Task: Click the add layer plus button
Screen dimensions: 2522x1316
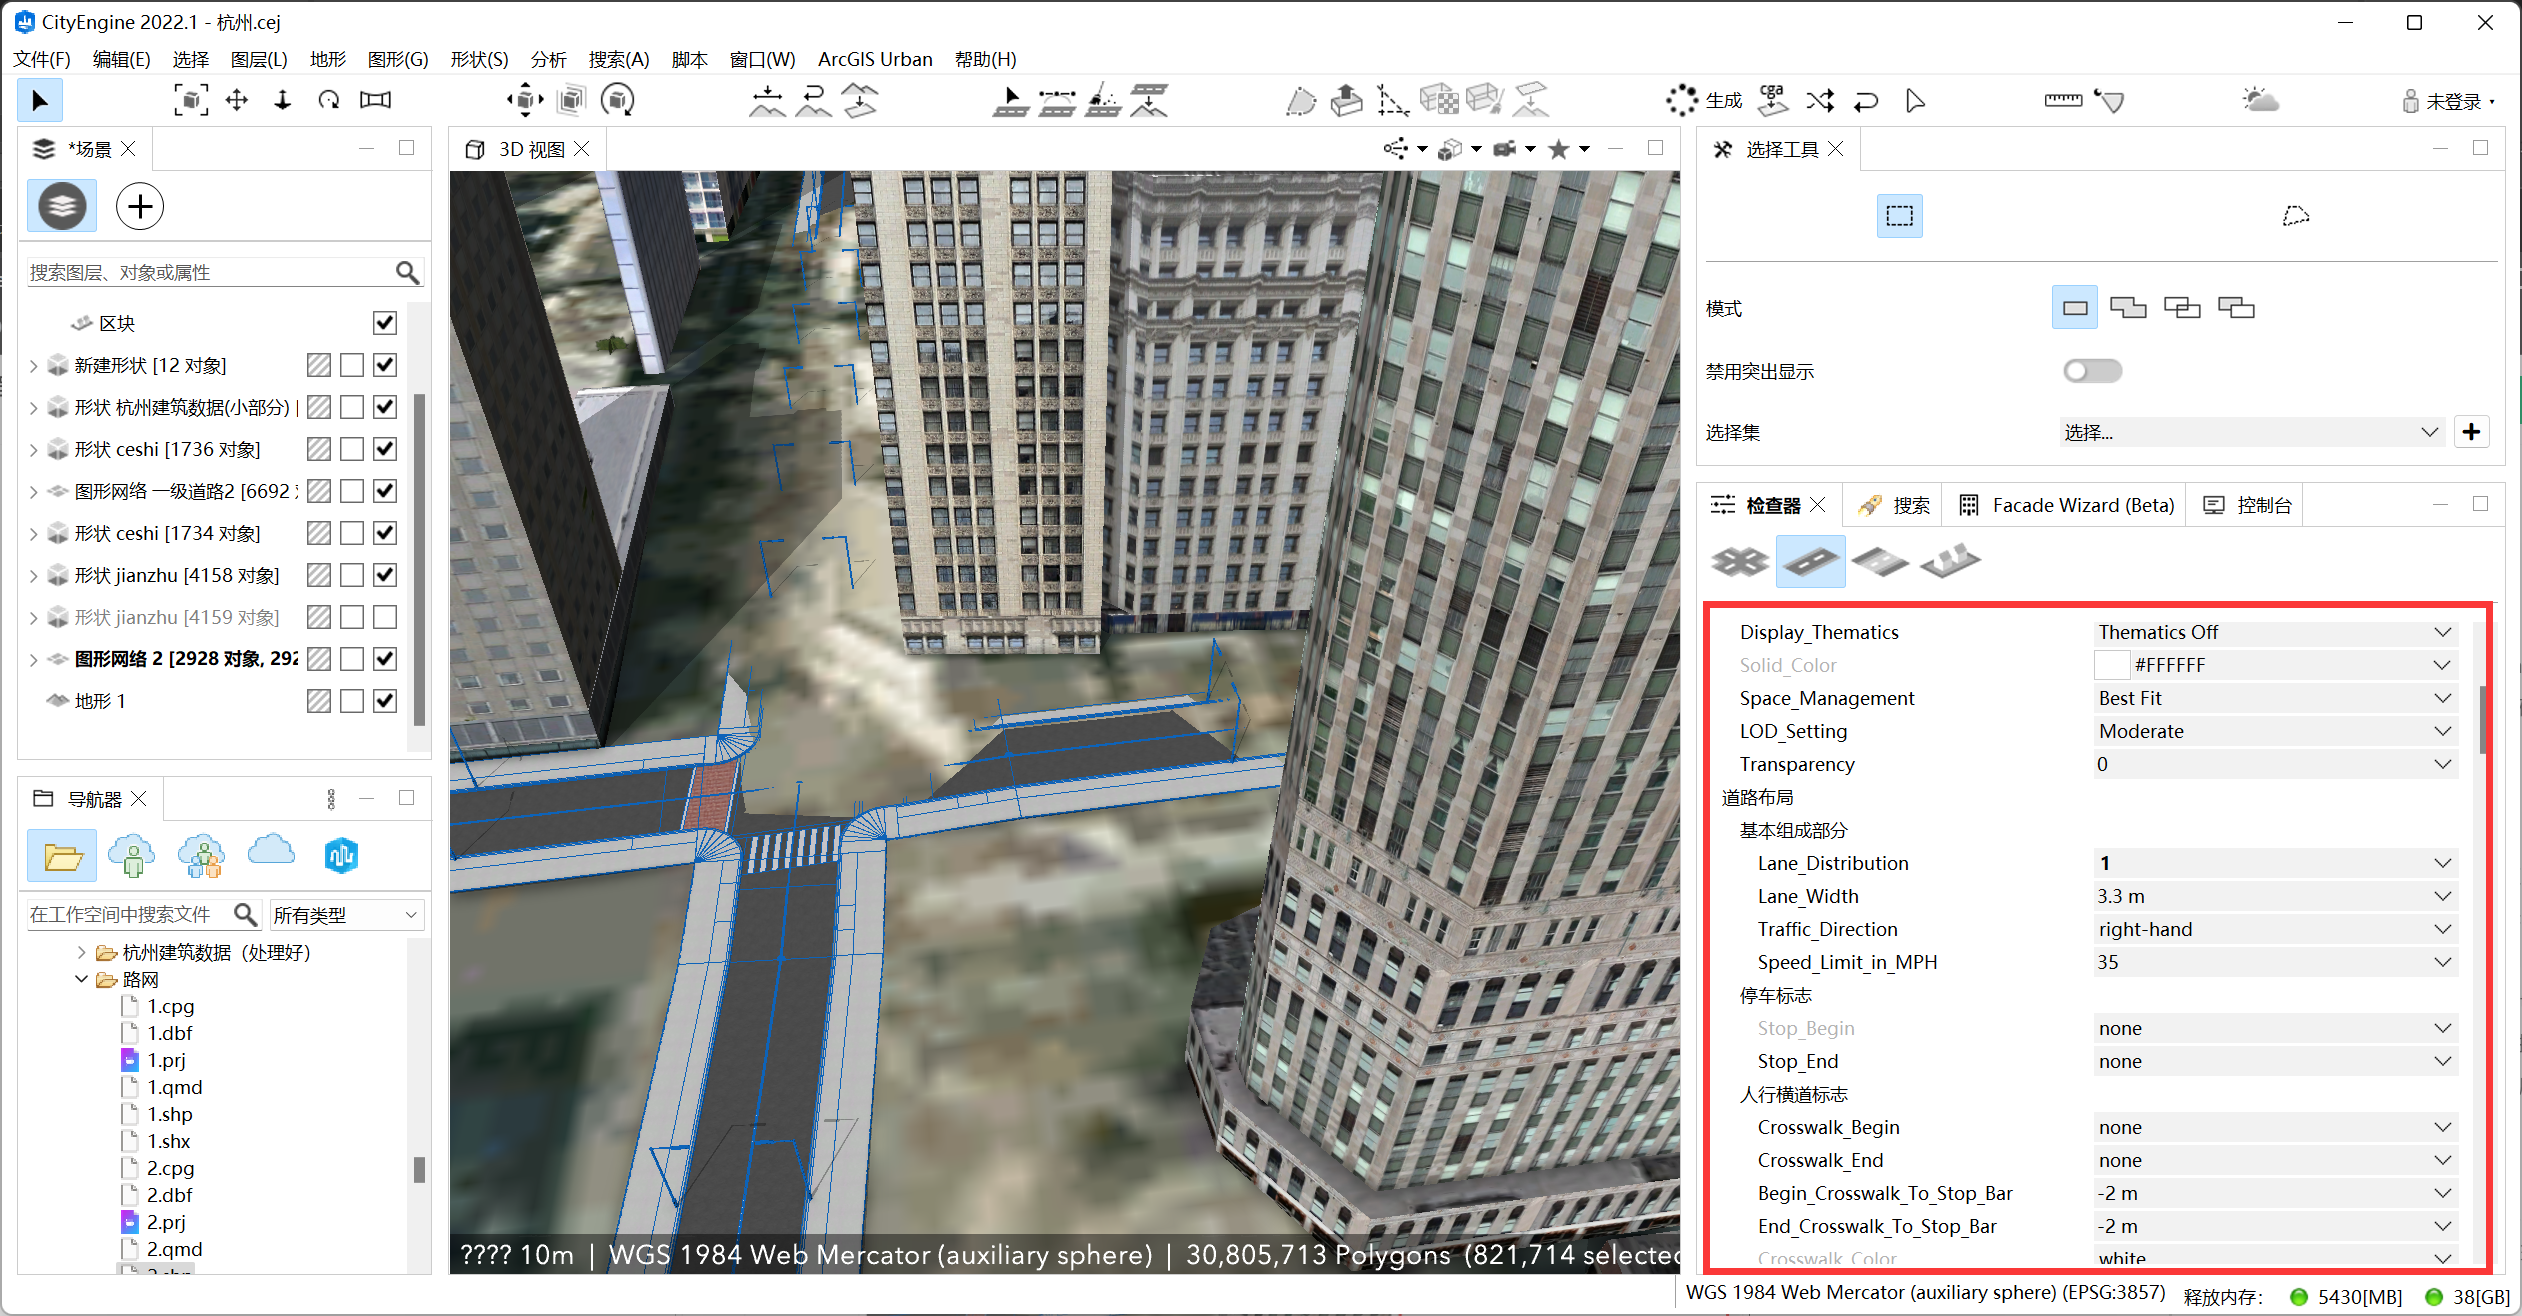Action: pyautogui.click(x=140, y=206)
